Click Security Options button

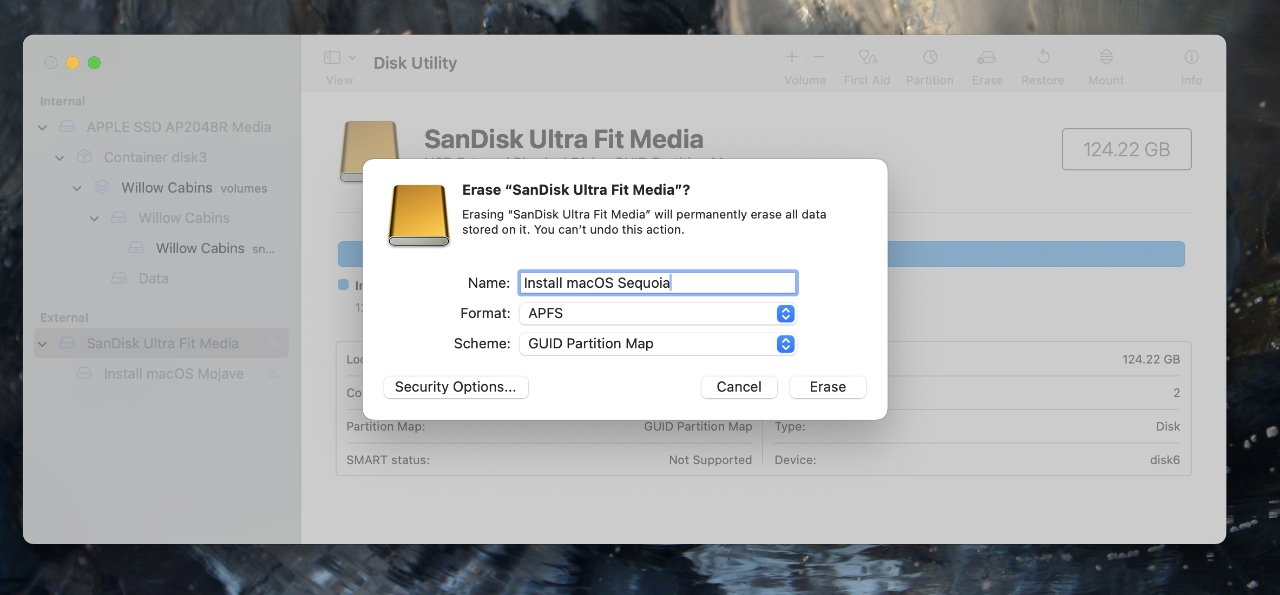point(456,387)
